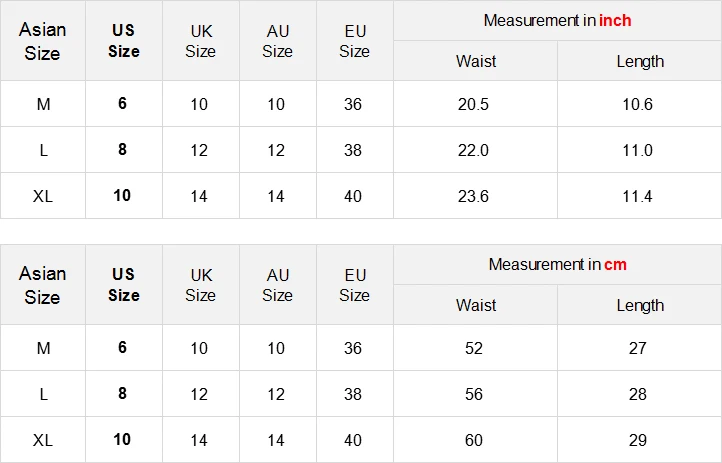Click "Asian Size" header in inch table
Image resolution: width=722 pixels, height=463 pixels.
(43, 41)
